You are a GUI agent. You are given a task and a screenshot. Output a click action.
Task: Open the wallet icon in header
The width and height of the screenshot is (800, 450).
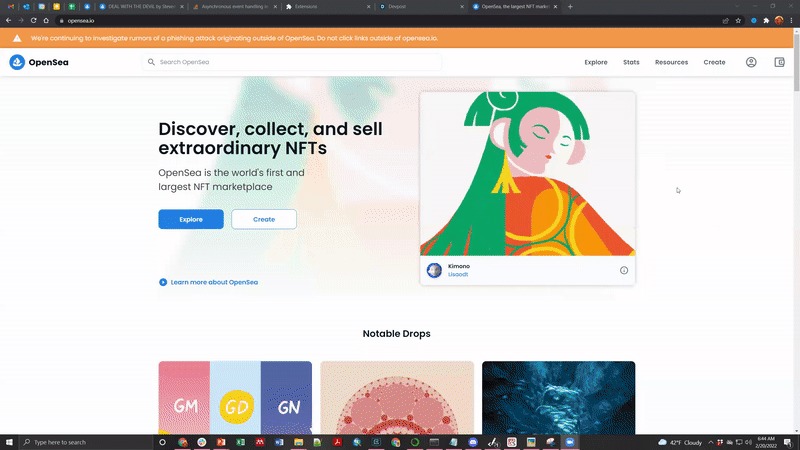[779, 62]
